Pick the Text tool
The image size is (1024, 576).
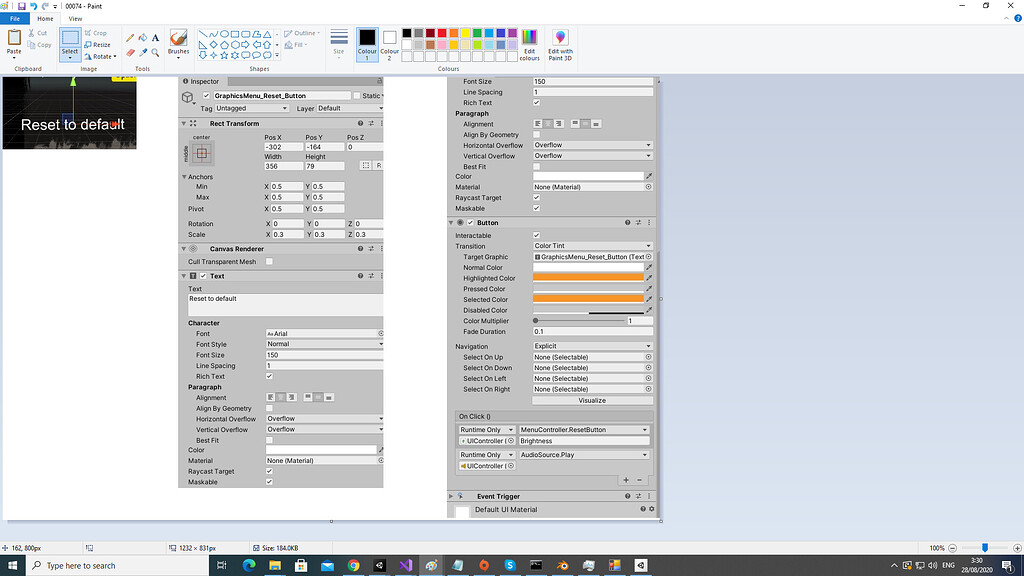(x=155, y=38)
